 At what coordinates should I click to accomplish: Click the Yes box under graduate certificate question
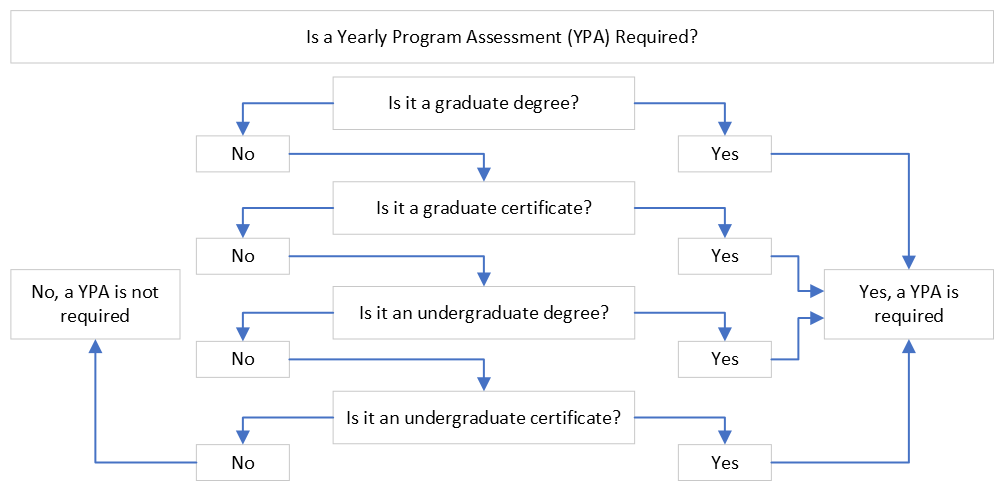pyautogui.click(x=724, y=256)
